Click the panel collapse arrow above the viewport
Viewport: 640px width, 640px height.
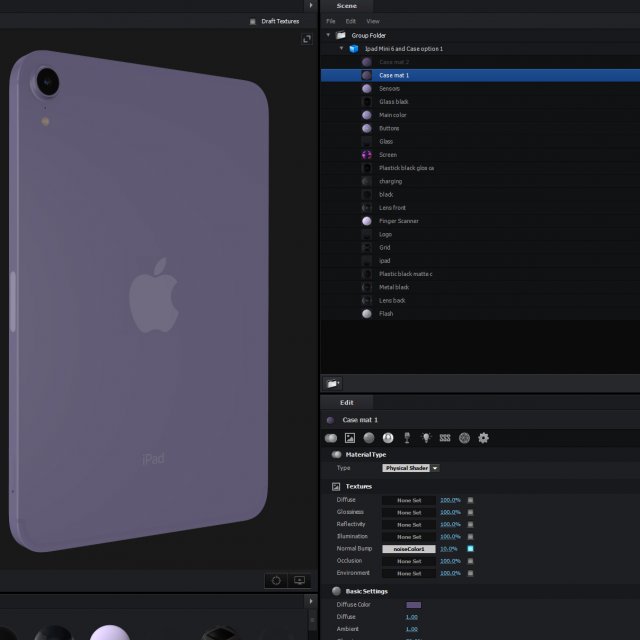[311, 5]
